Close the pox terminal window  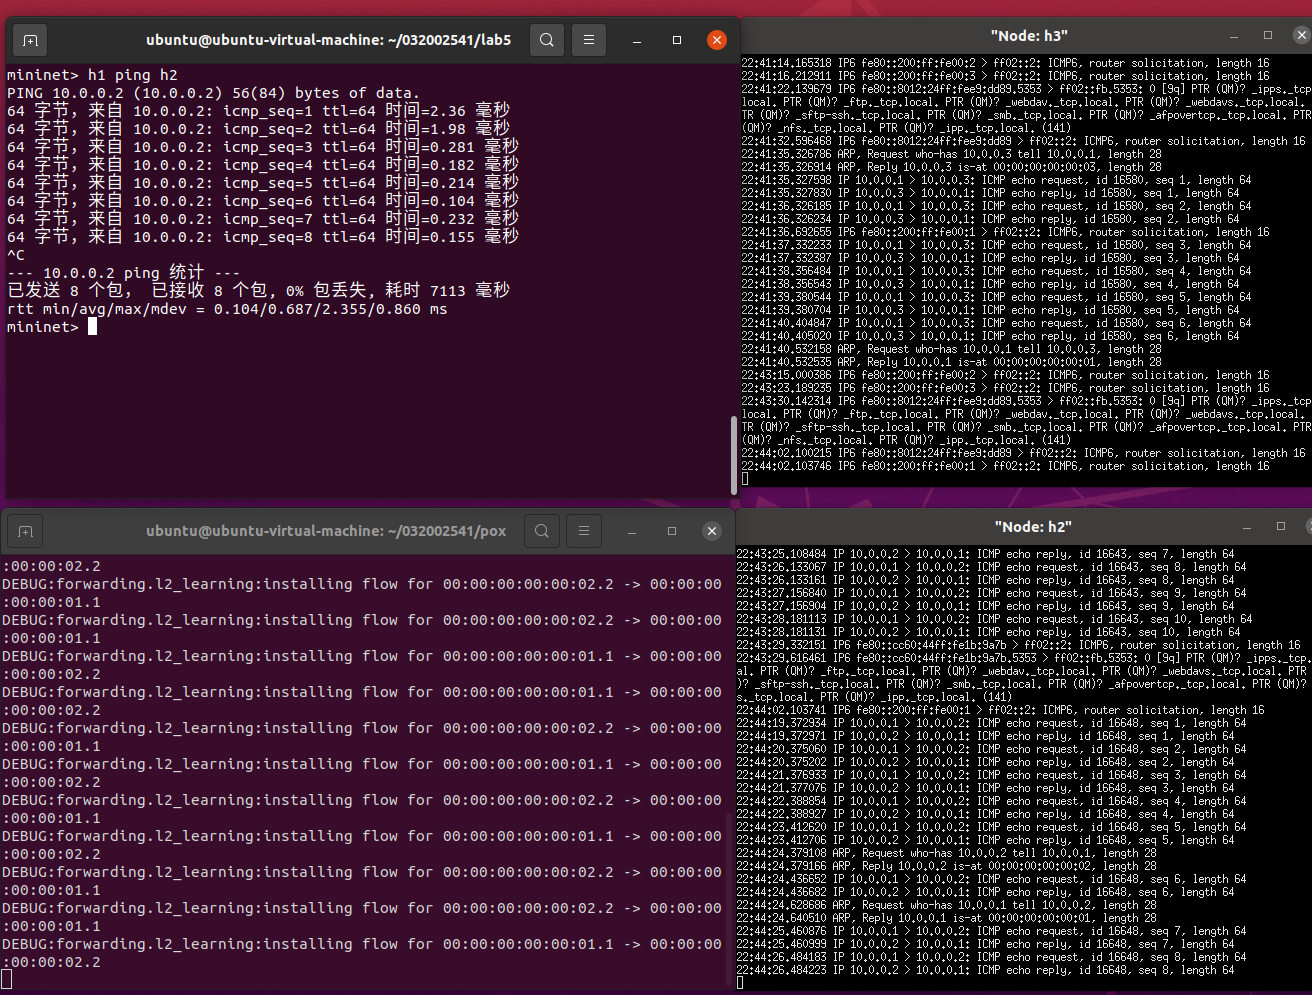point(712,531)
